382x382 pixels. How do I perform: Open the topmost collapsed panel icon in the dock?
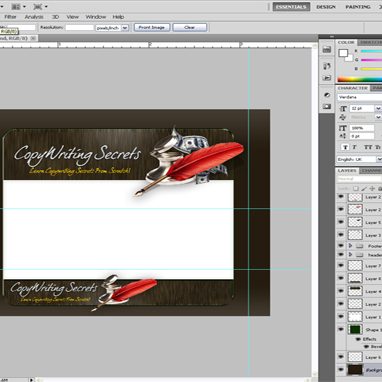pos(327,50)
